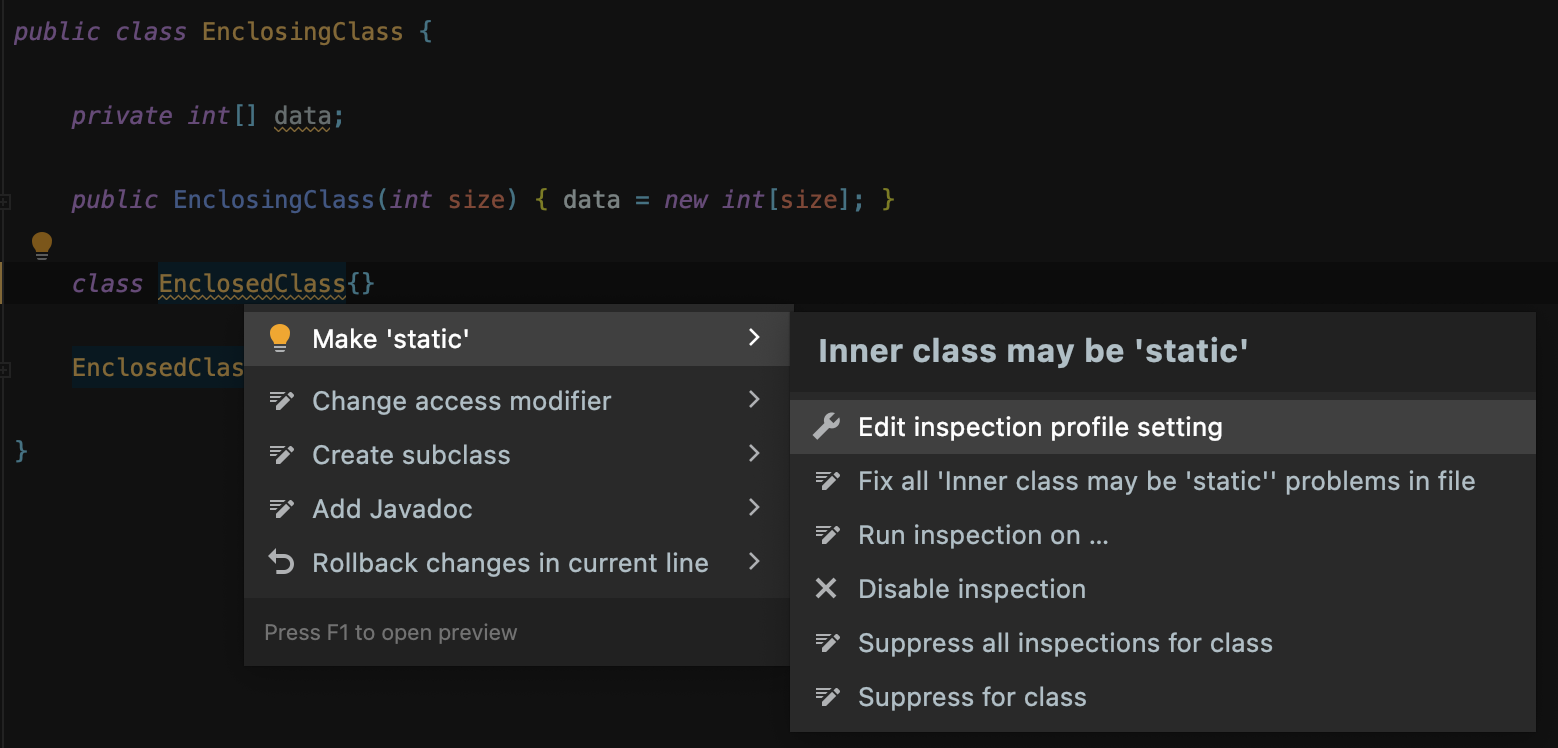Choose Disable inspection
Screen dimensions: 1558x748
click(x=1163, y=589)
